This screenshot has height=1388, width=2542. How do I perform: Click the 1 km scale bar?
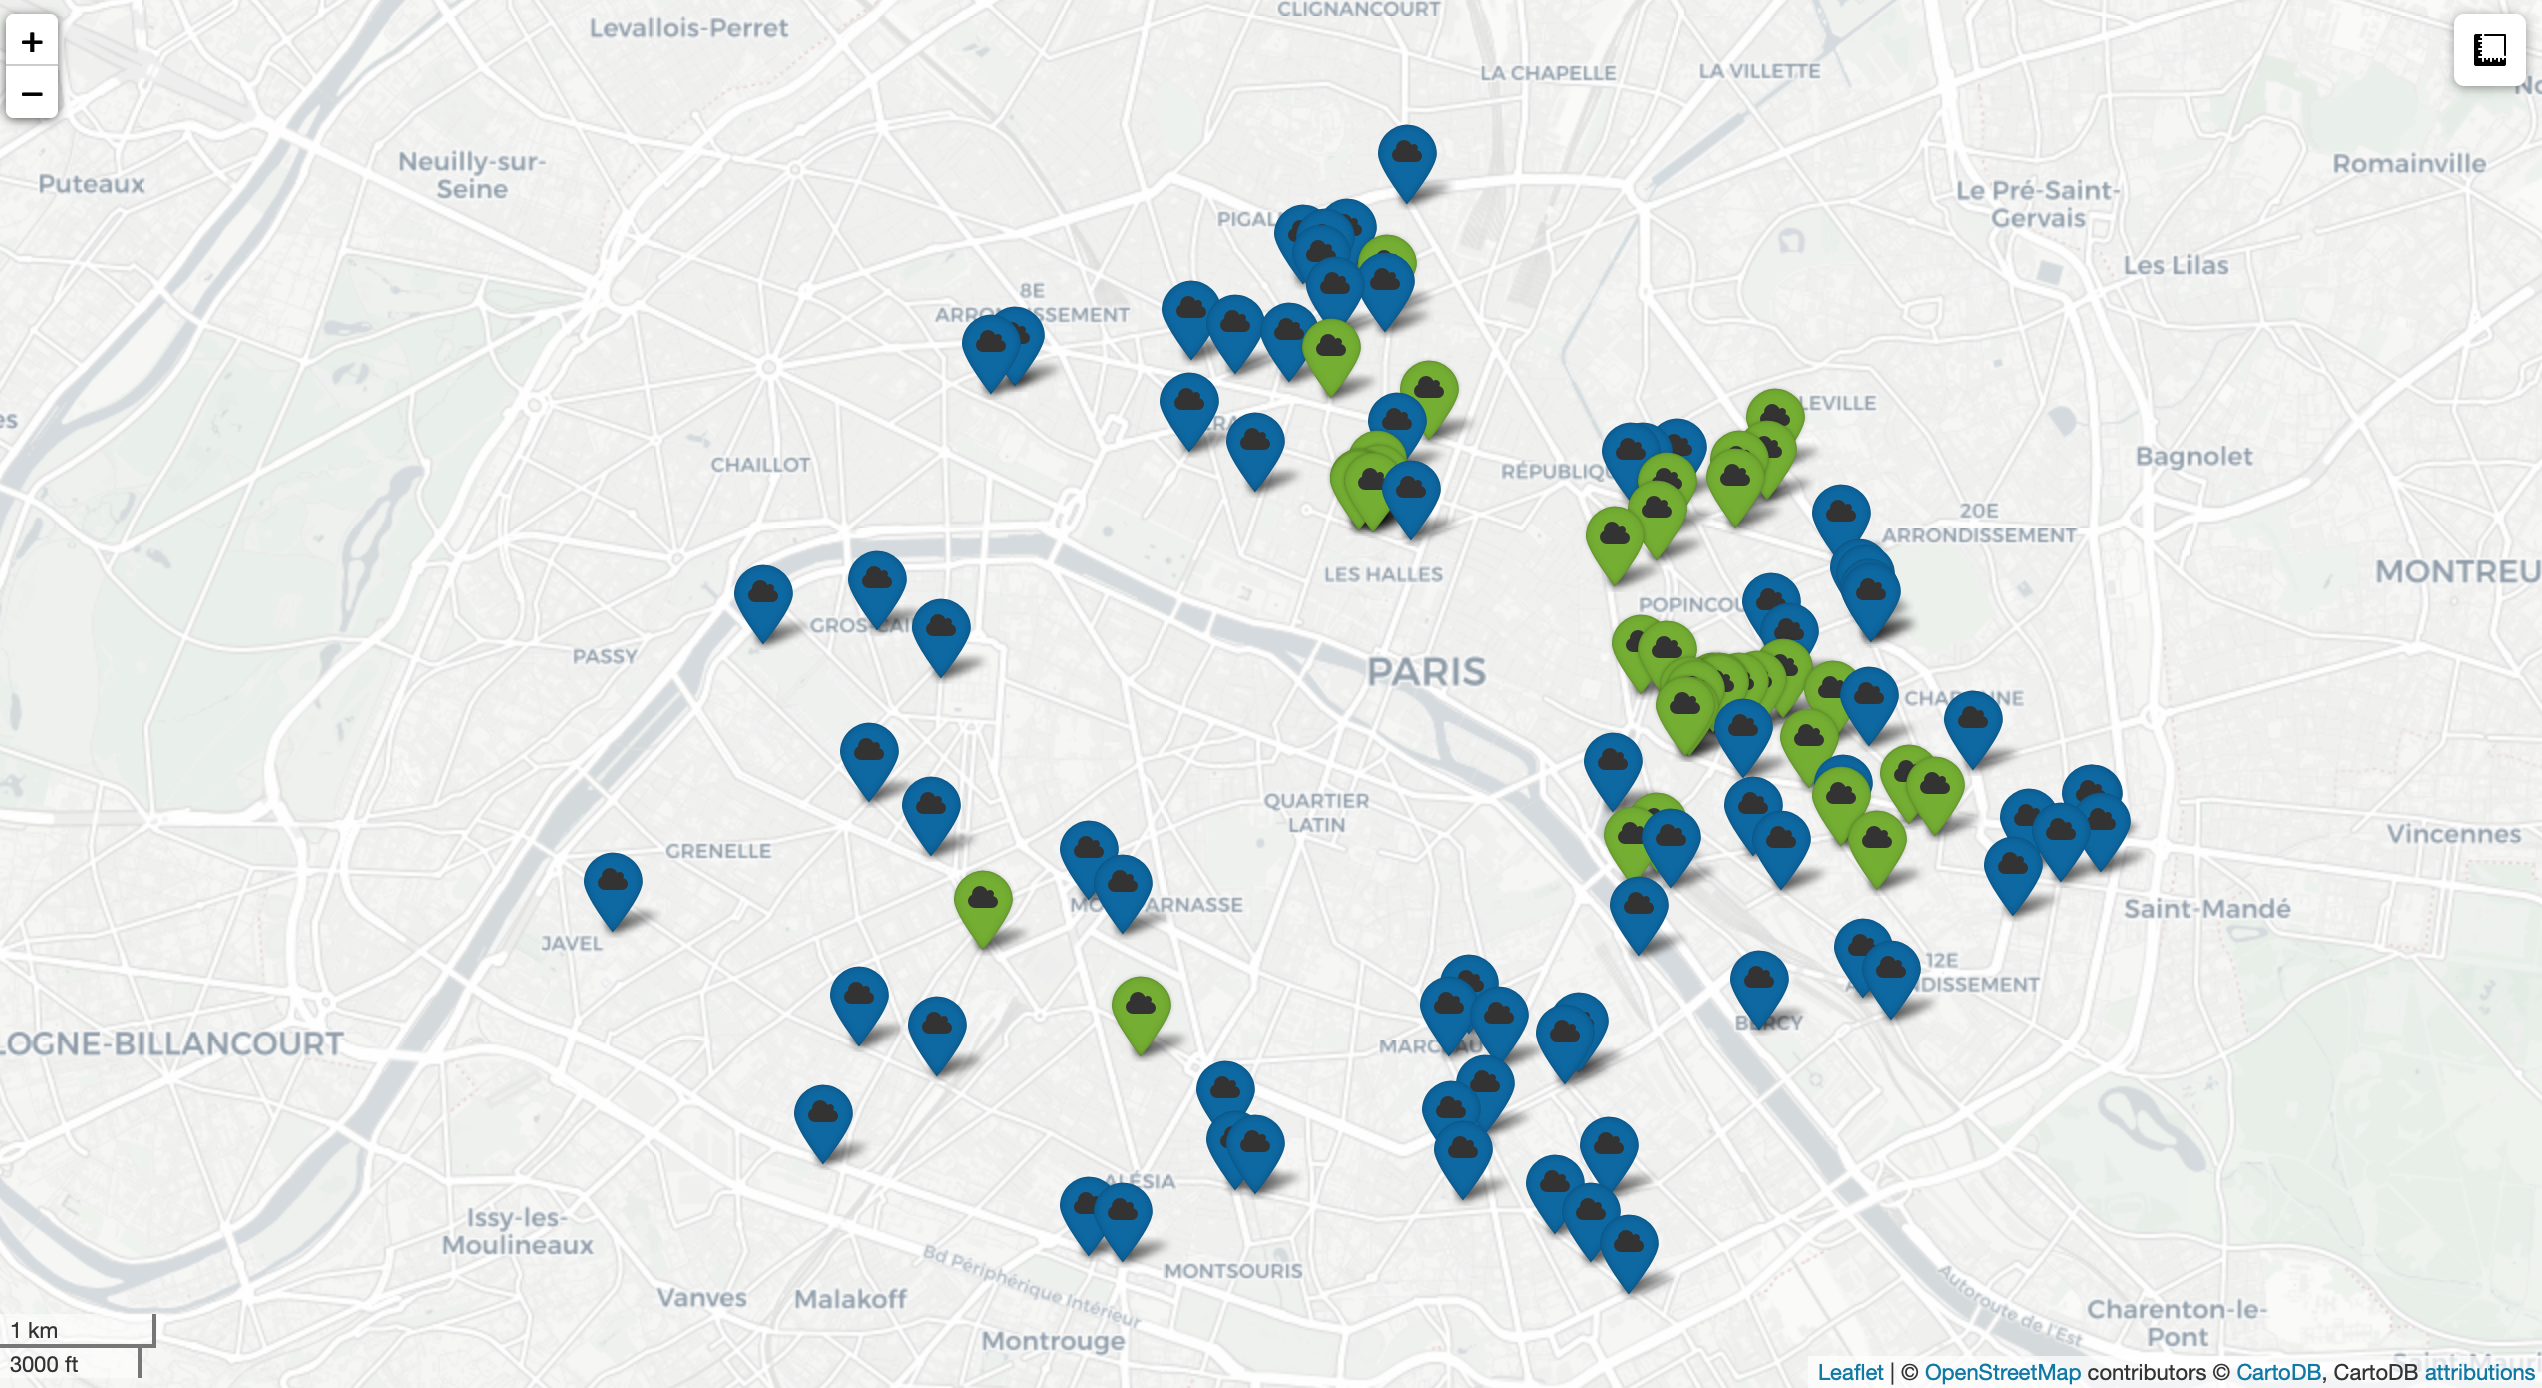pos(78,1330)
